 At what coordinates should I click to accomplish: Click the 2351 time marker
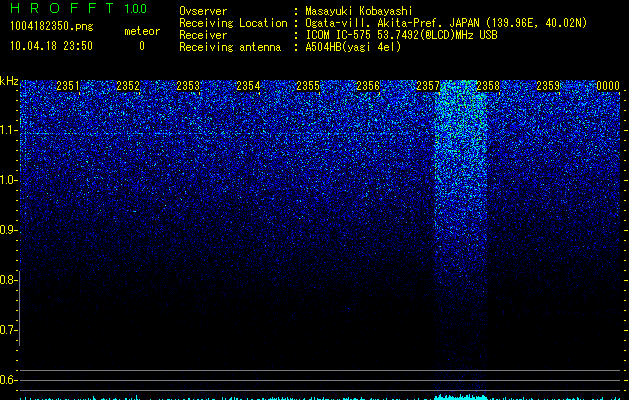(x=68, y=86)
